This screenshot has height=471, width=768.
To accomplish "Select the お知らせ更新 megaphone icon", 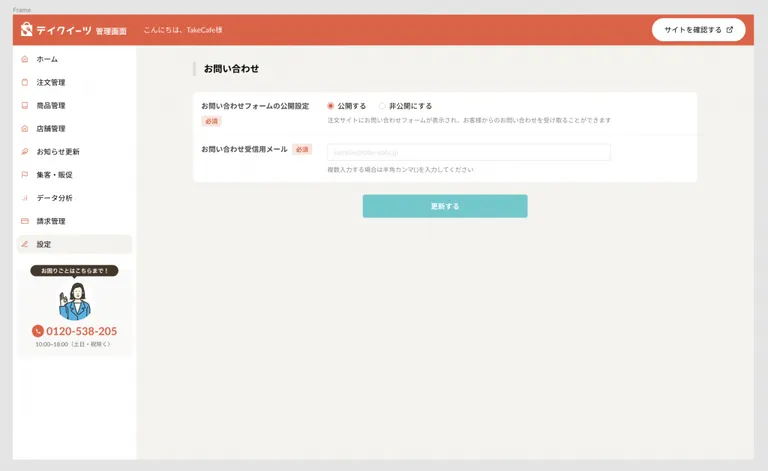I will (25, 152).
